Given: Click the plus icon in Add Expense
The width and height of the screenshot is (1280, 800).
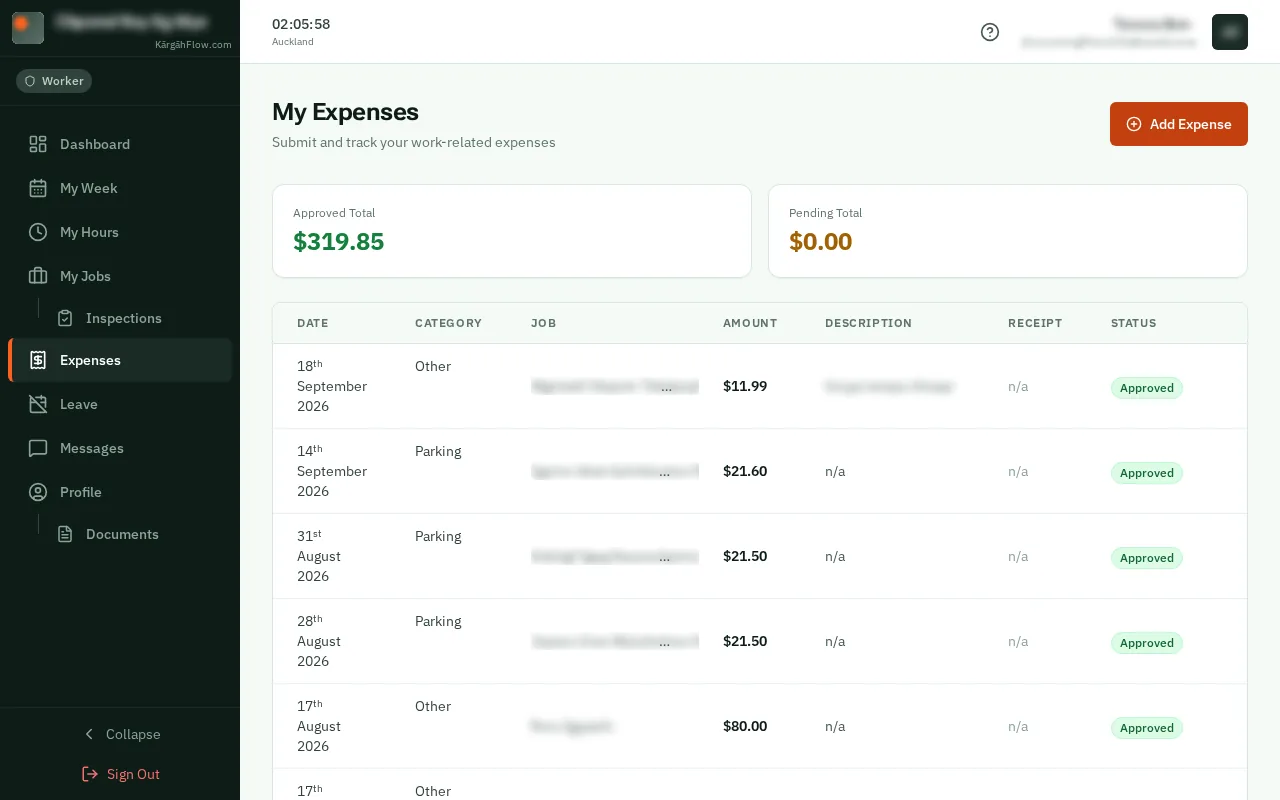Looking at the screenshot, I should click(1134, 124).
